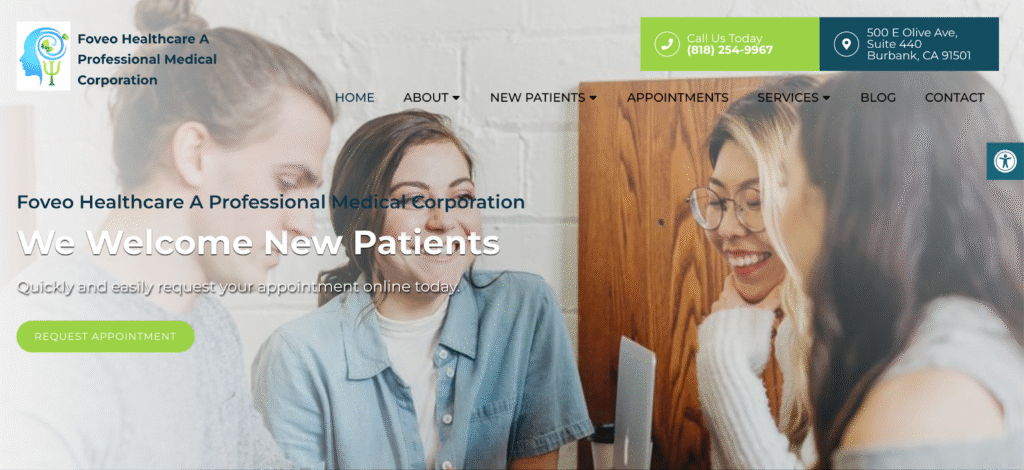Expand the New Patients dropdown arrow
The width and height of the screenshot is (1024, 470).
tap(593, 98)
